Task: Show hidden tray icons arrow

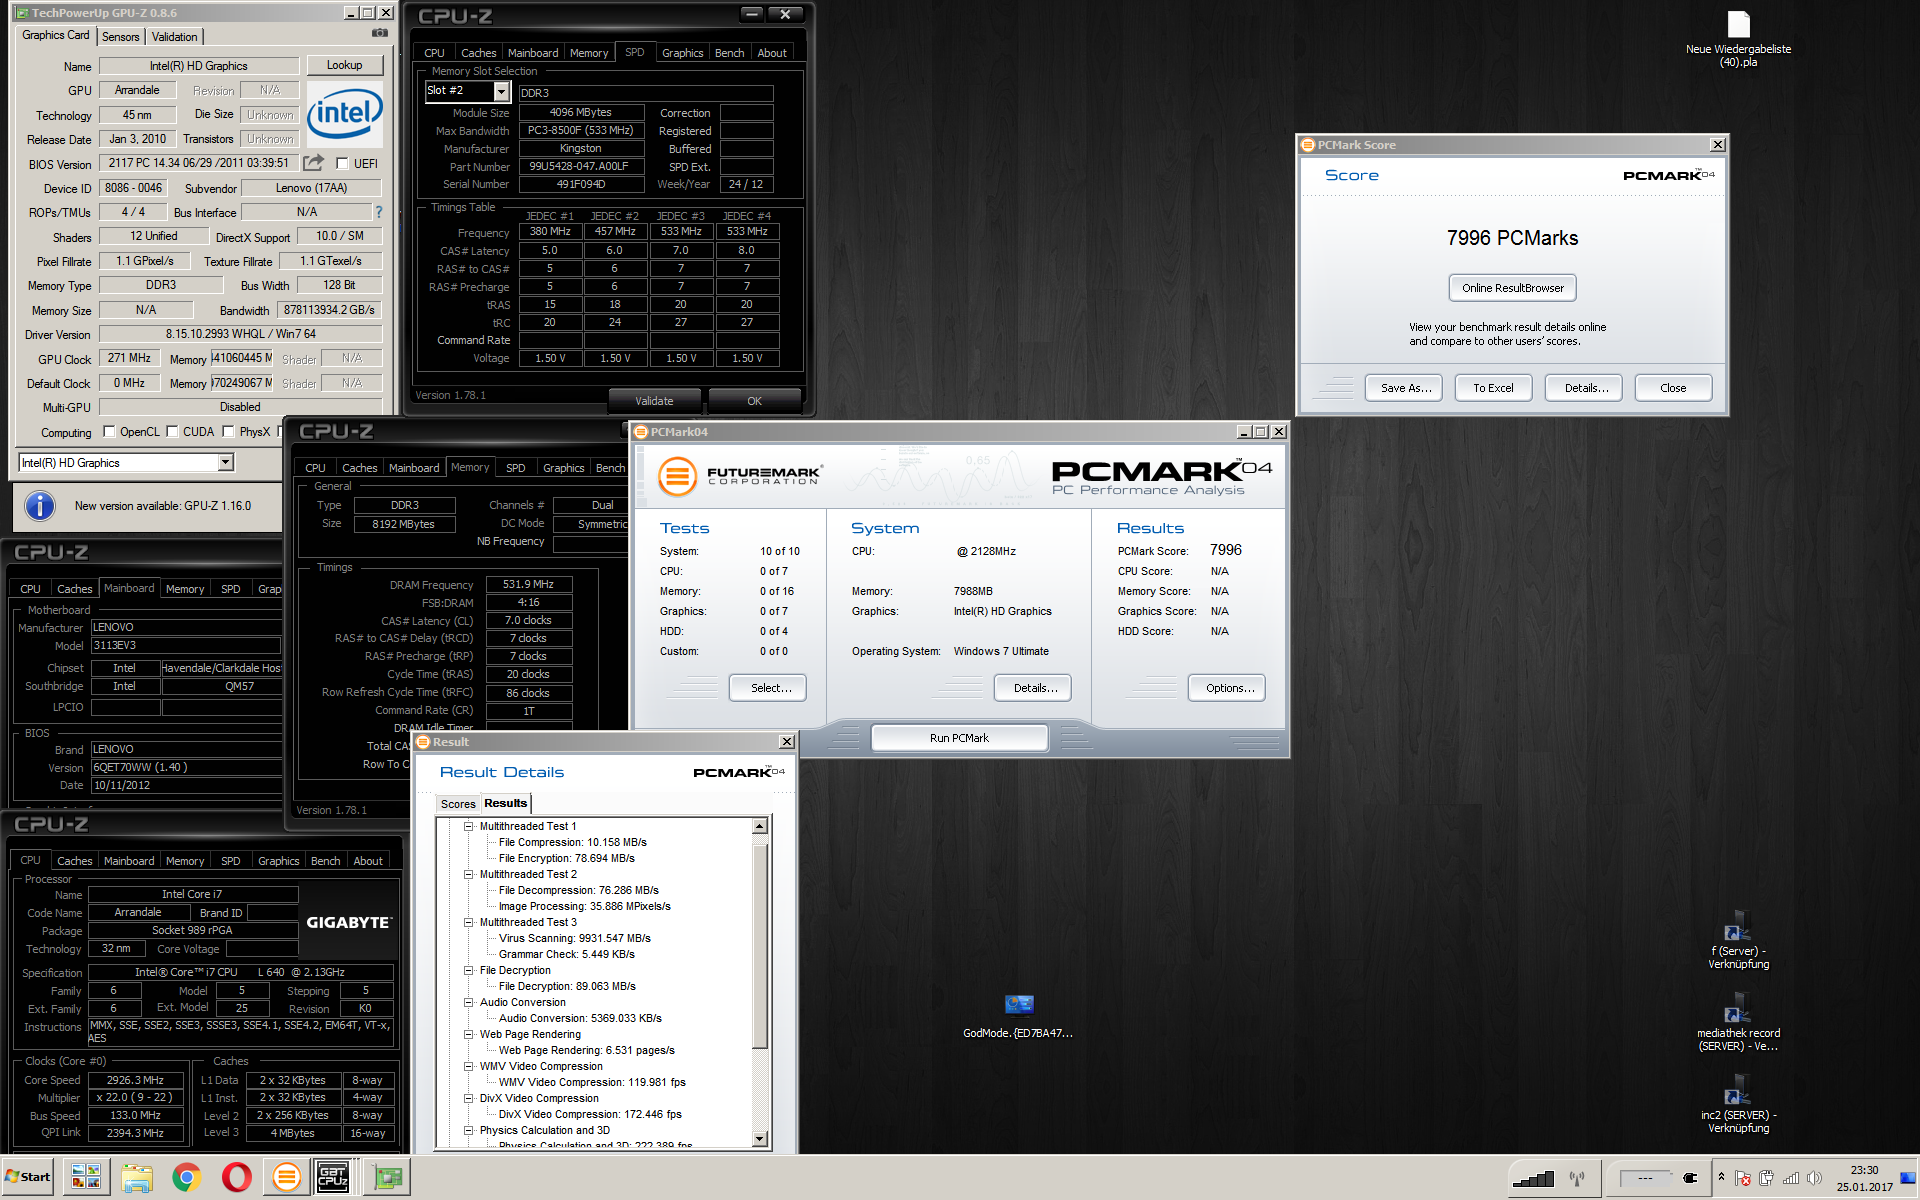Action: point(1721,1177)
